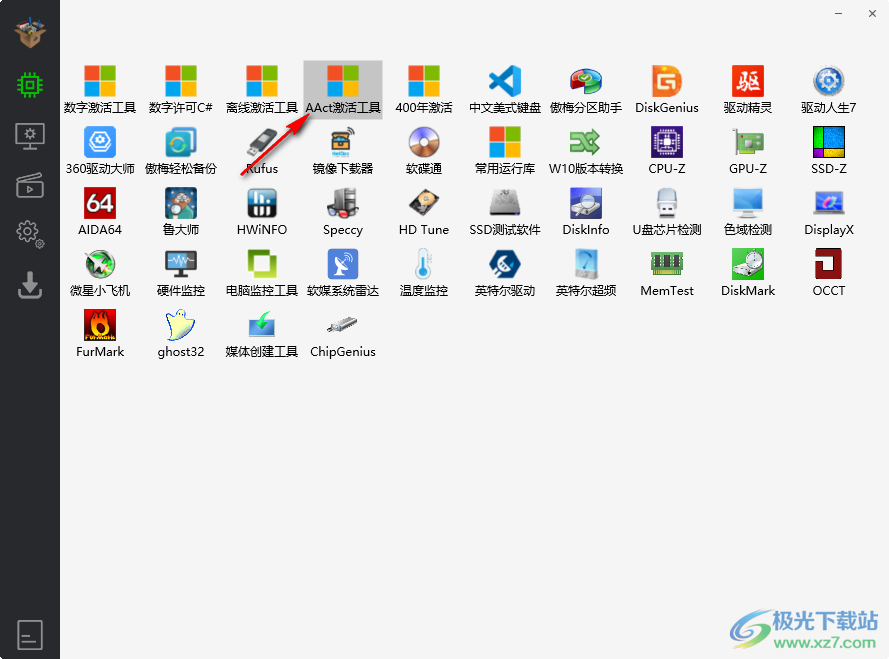Launch SSD测试软件
The height and width of the screenshot is (659, 889).
coord(505,212)
